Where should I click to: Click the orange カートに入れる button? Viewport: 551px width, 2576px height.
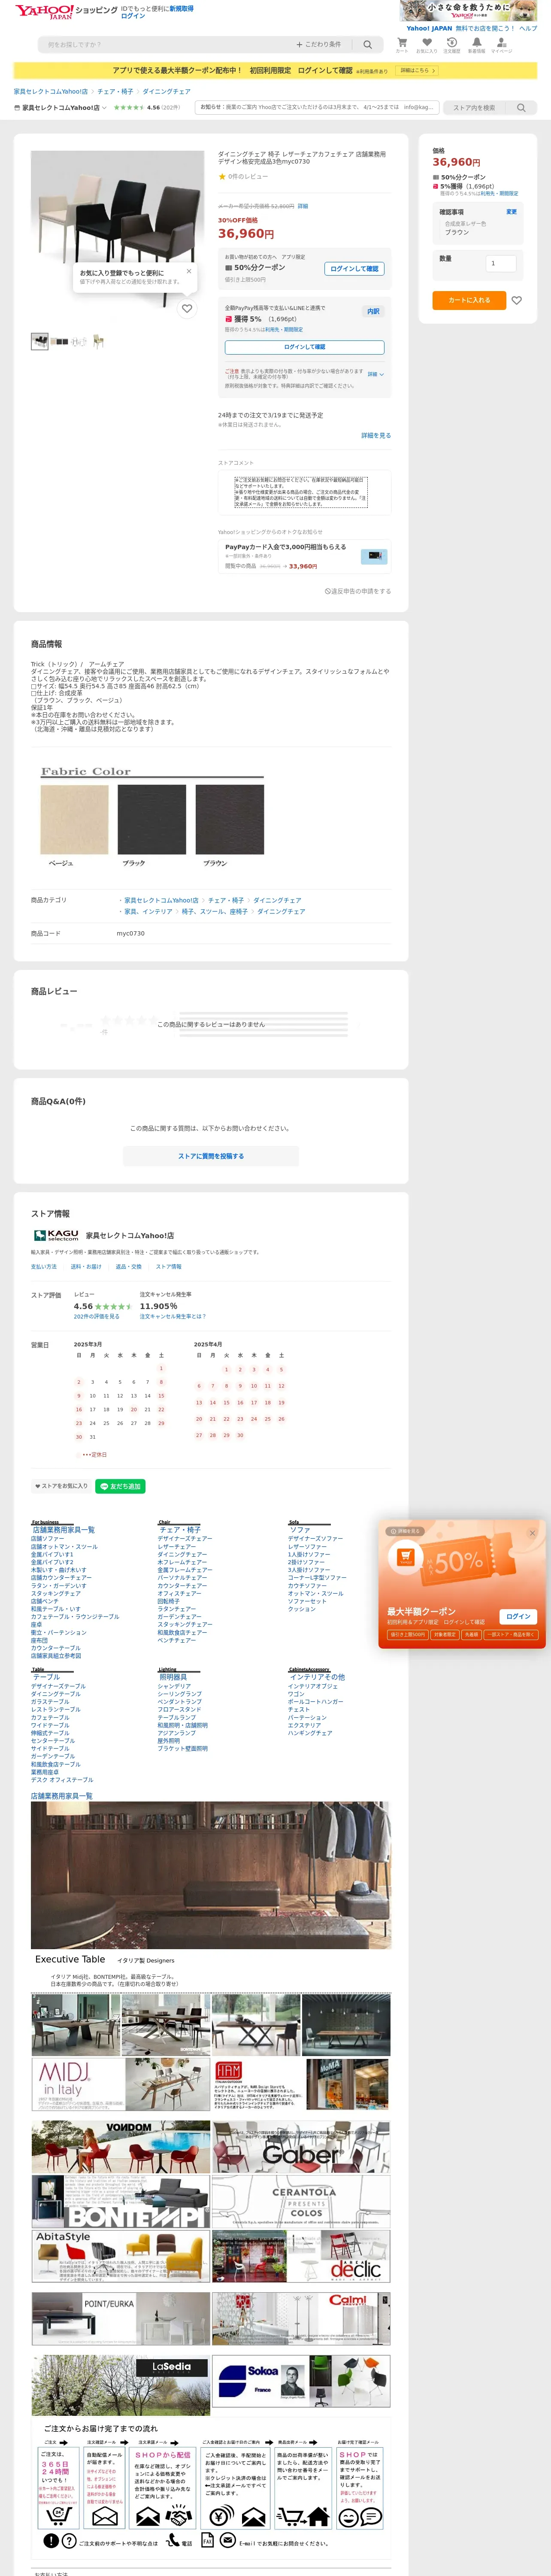click(x=469, y=300)
